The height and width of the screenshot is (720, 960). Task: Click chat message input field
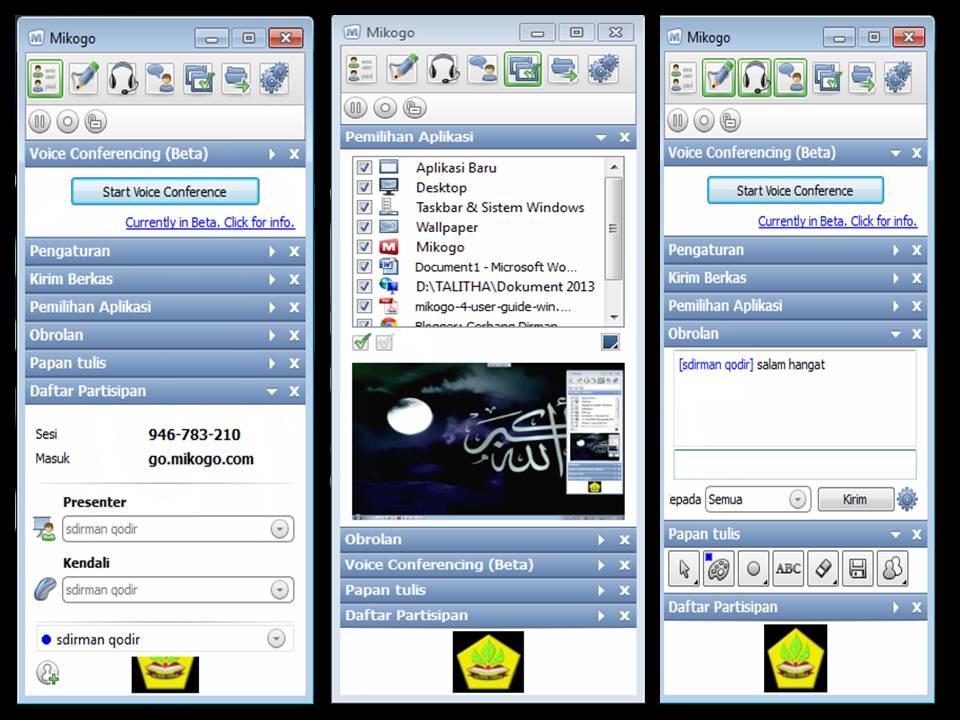[795, 464]
